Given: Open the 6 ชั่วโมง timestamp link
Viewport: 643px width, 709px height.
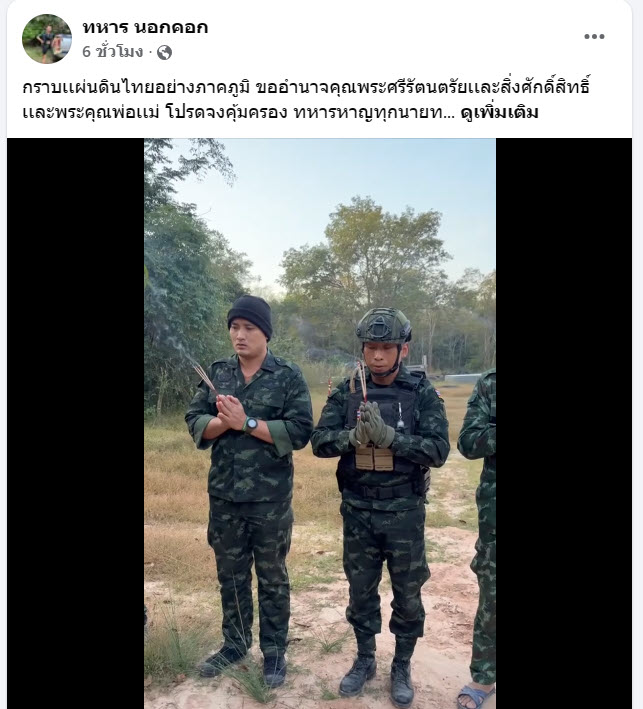Looking at the screenshot, I should 113,52.
